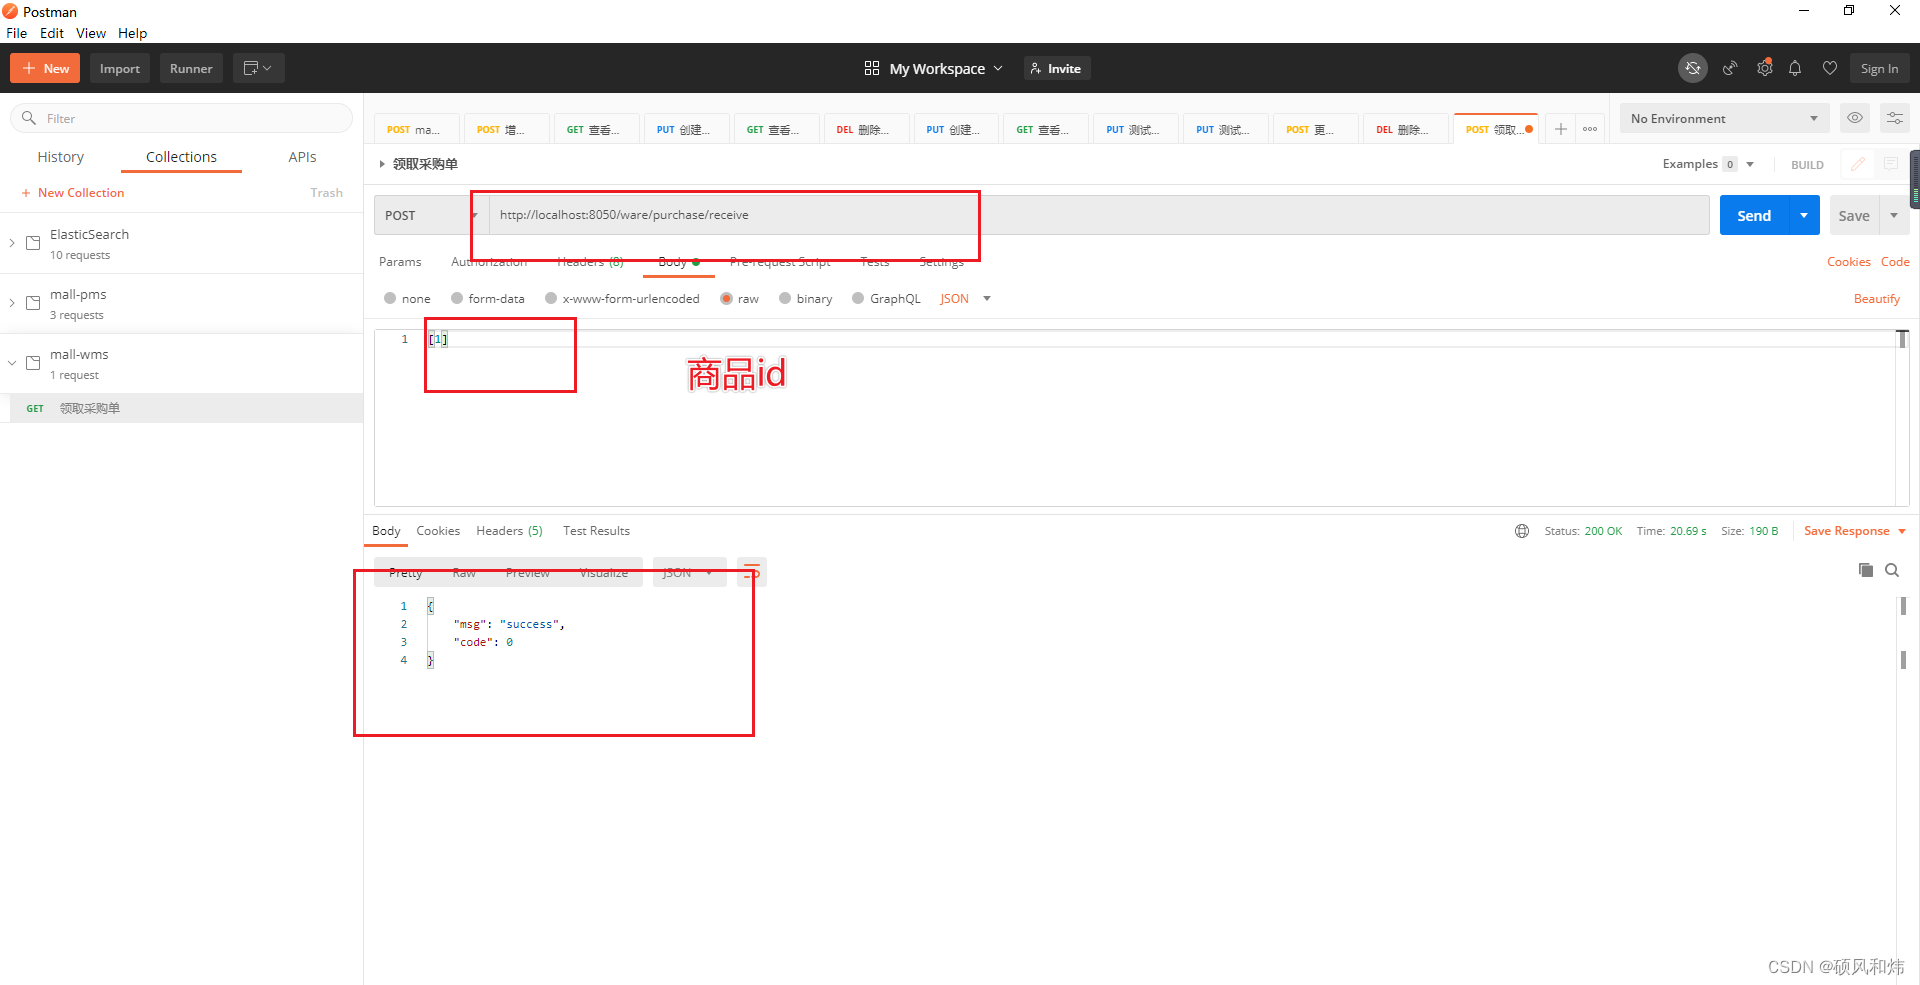Expand the mall-pms collection
The image size is (1920, 985).
tap(12, 303)
